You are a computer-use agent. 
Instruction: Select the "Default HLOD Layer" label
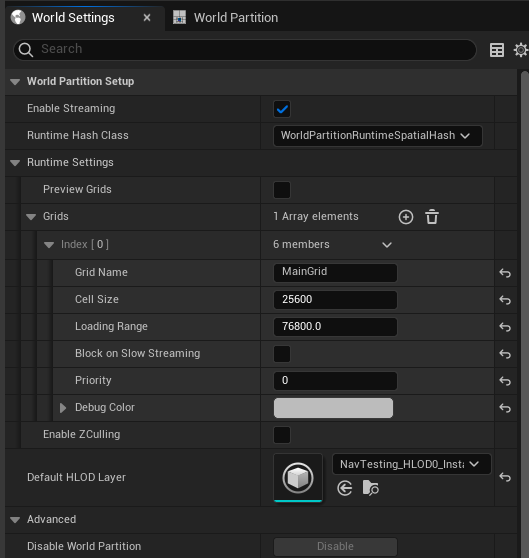click(76, 477)
